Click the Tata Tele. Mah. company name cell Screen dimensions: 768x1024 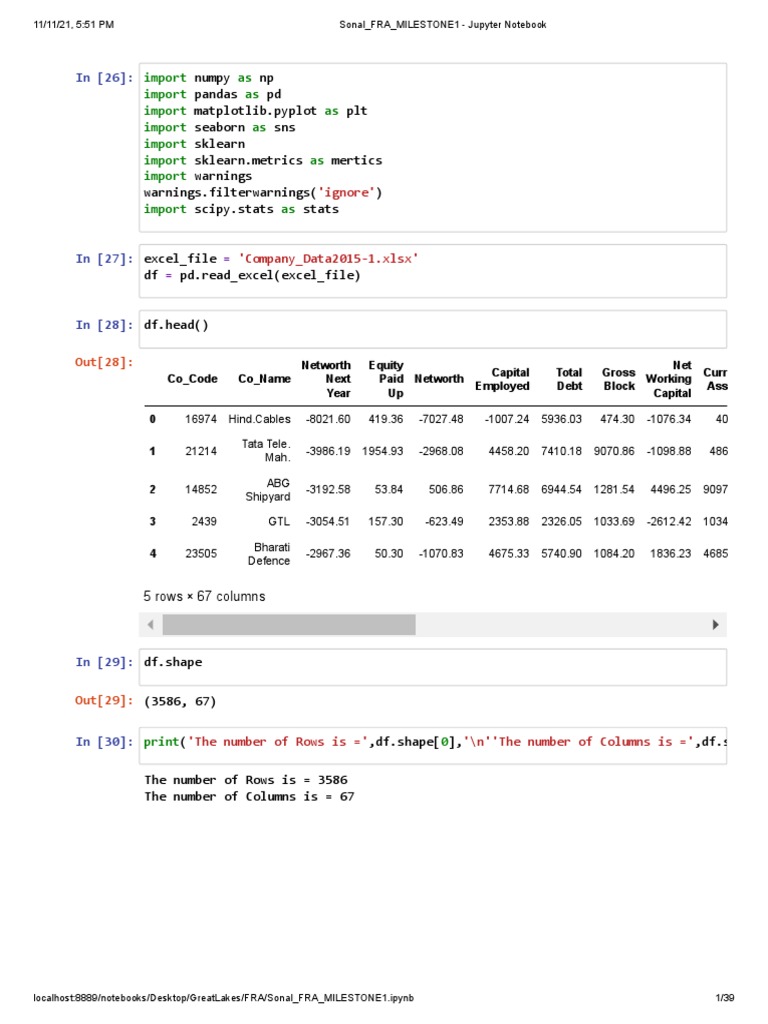[266, 451]
